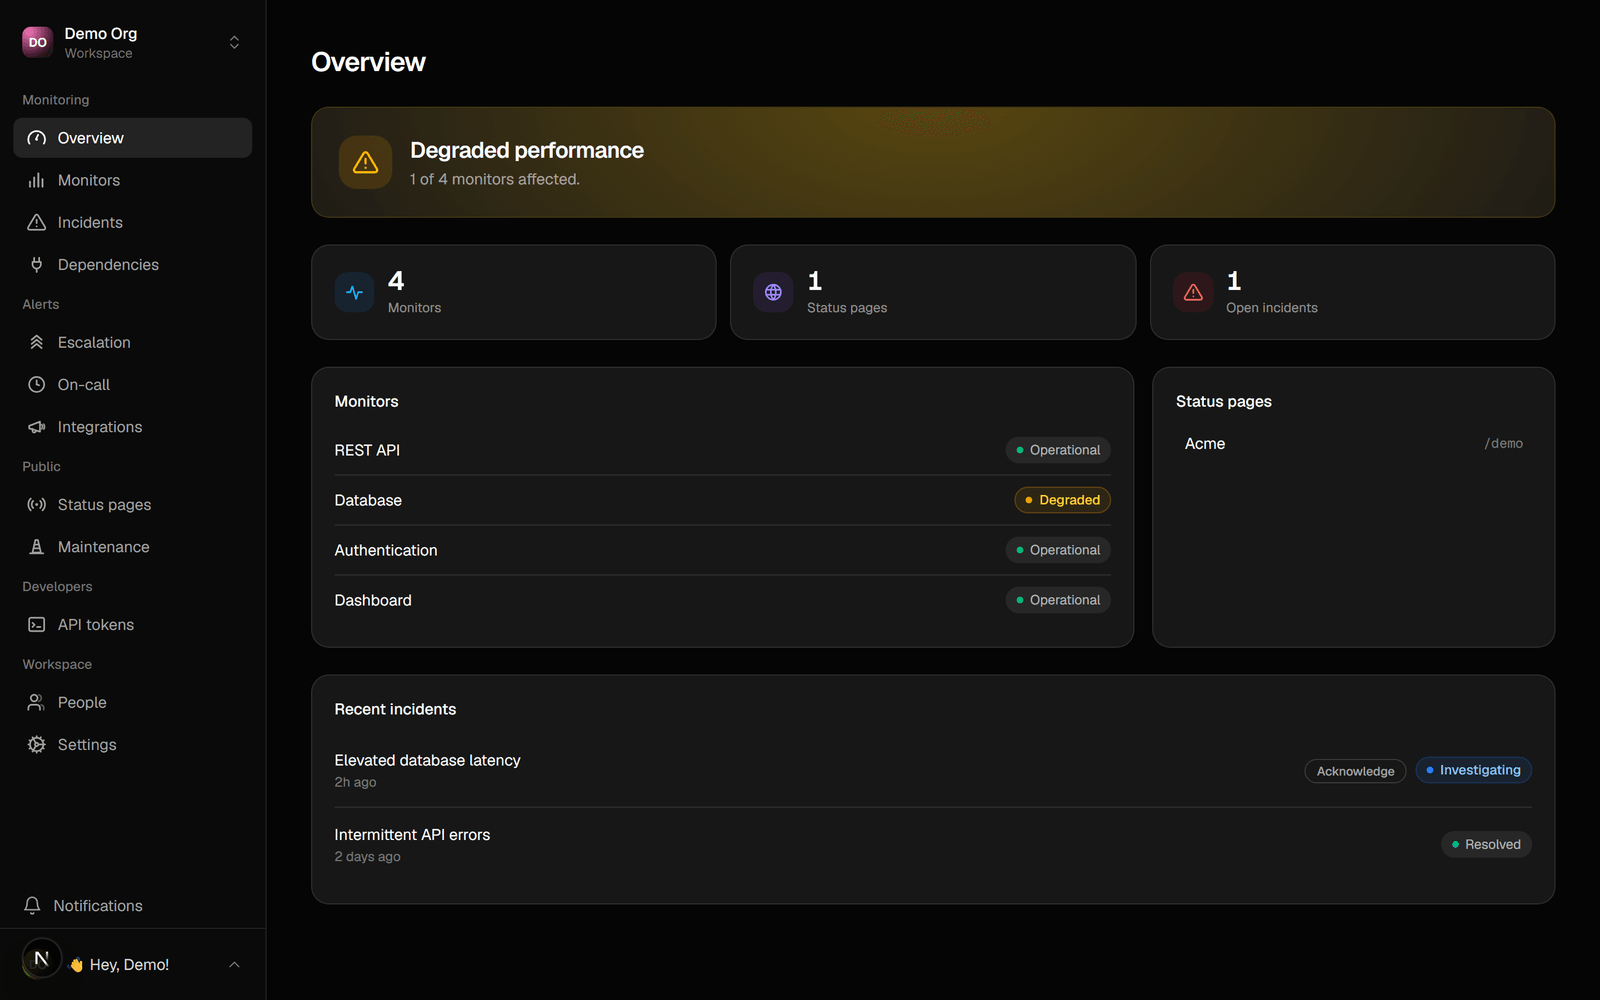Open the Database monitor row

pos(722,500)
